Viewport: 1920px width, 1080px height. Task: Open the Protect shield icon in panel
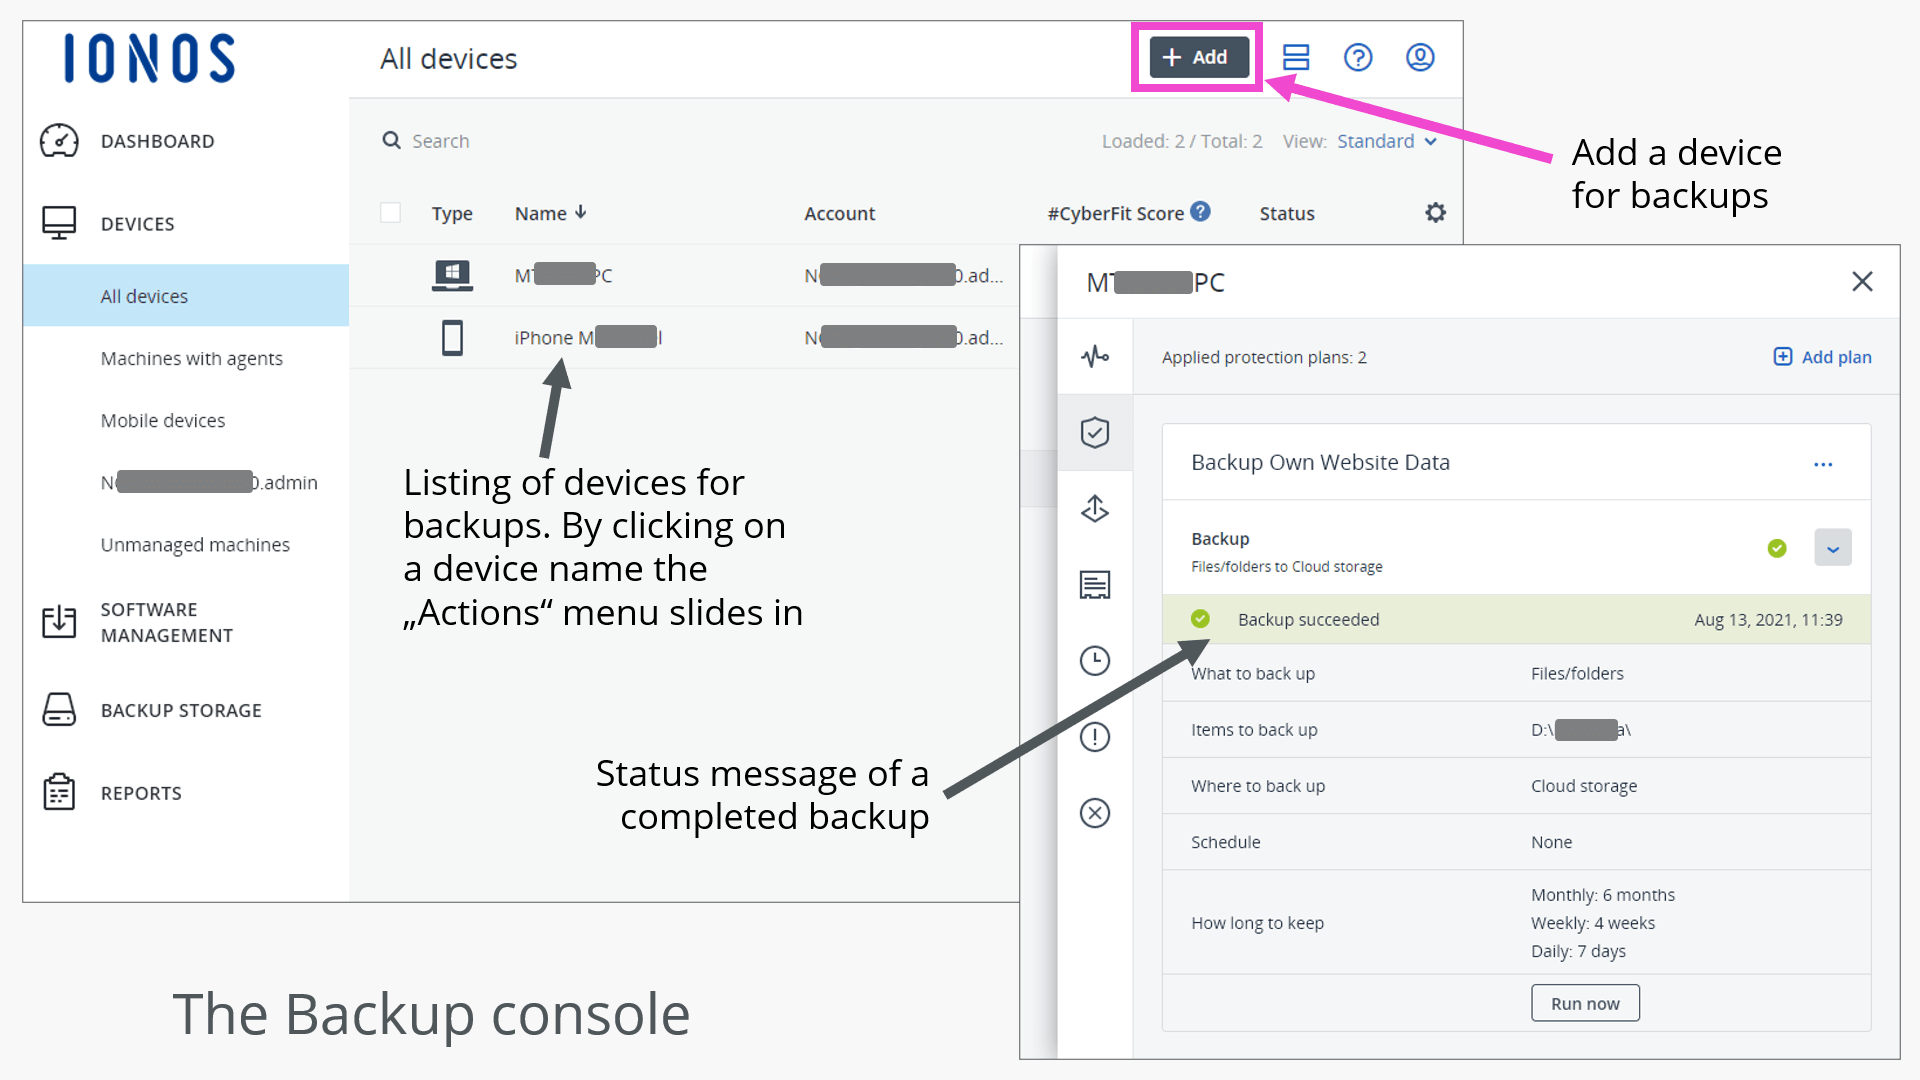tap(1095, 432)
